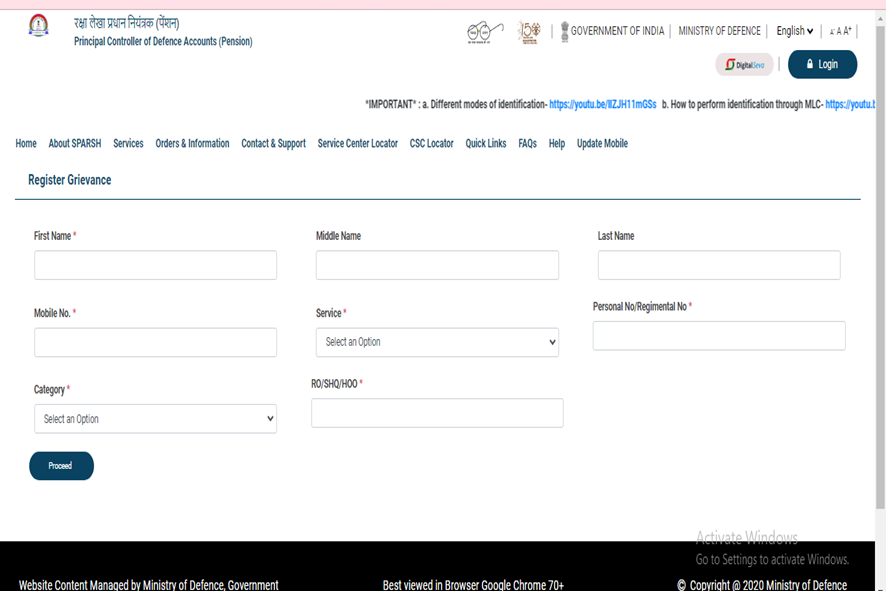Viewport: 886px width, 591px height.
Task: Click the national emblem beside Government of India
Action: click(x=564, y=31)
